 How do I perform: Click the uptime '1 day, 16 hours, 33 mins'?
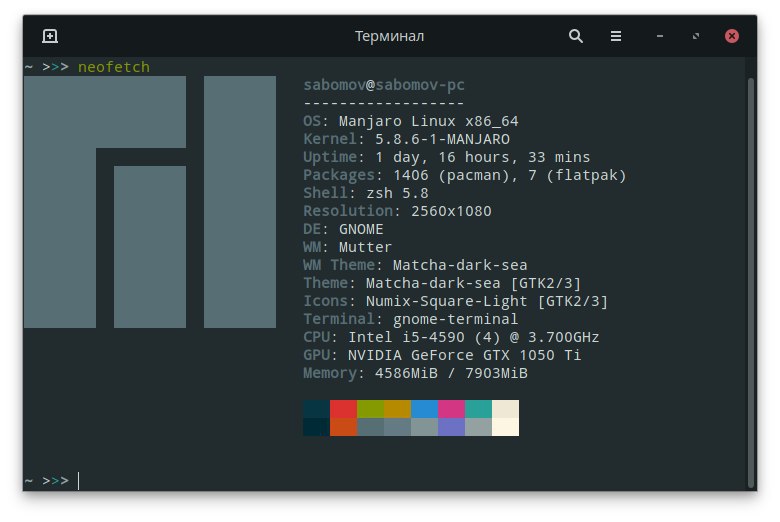click(x=483, y=157)
